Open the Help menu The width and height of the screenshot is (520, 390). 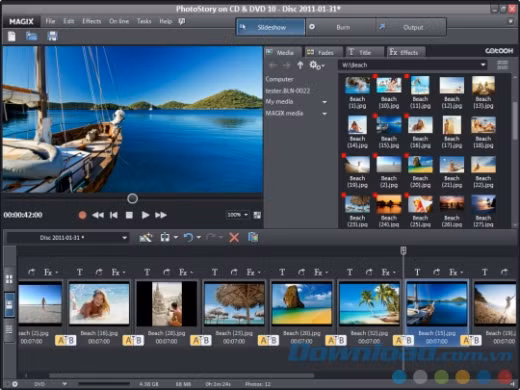pos(165,21)
